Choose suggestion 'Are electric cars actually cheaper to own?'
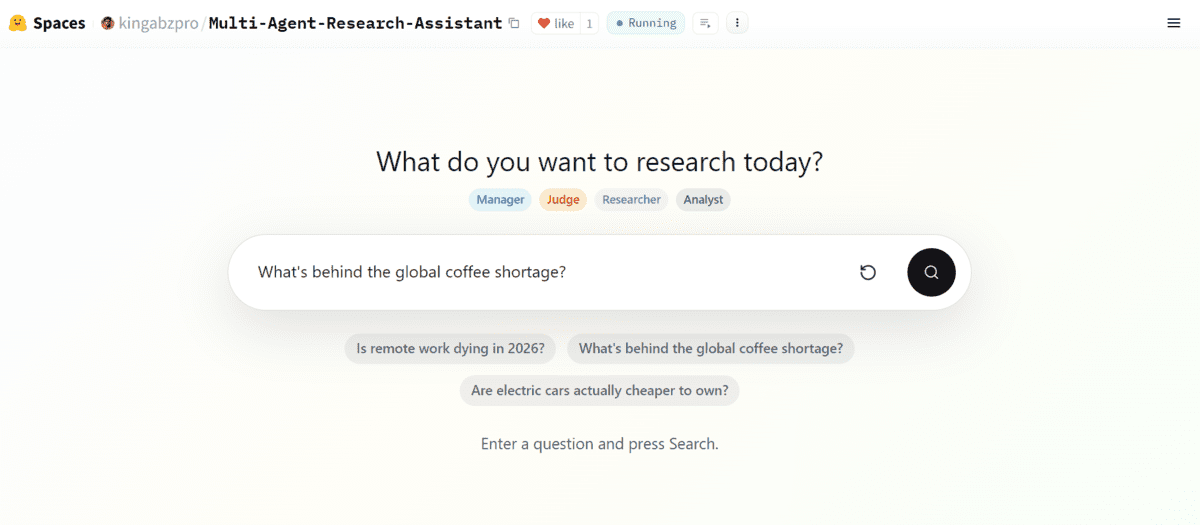The image size is (1200, 525). pyautogui.click(x=600, y=391)
